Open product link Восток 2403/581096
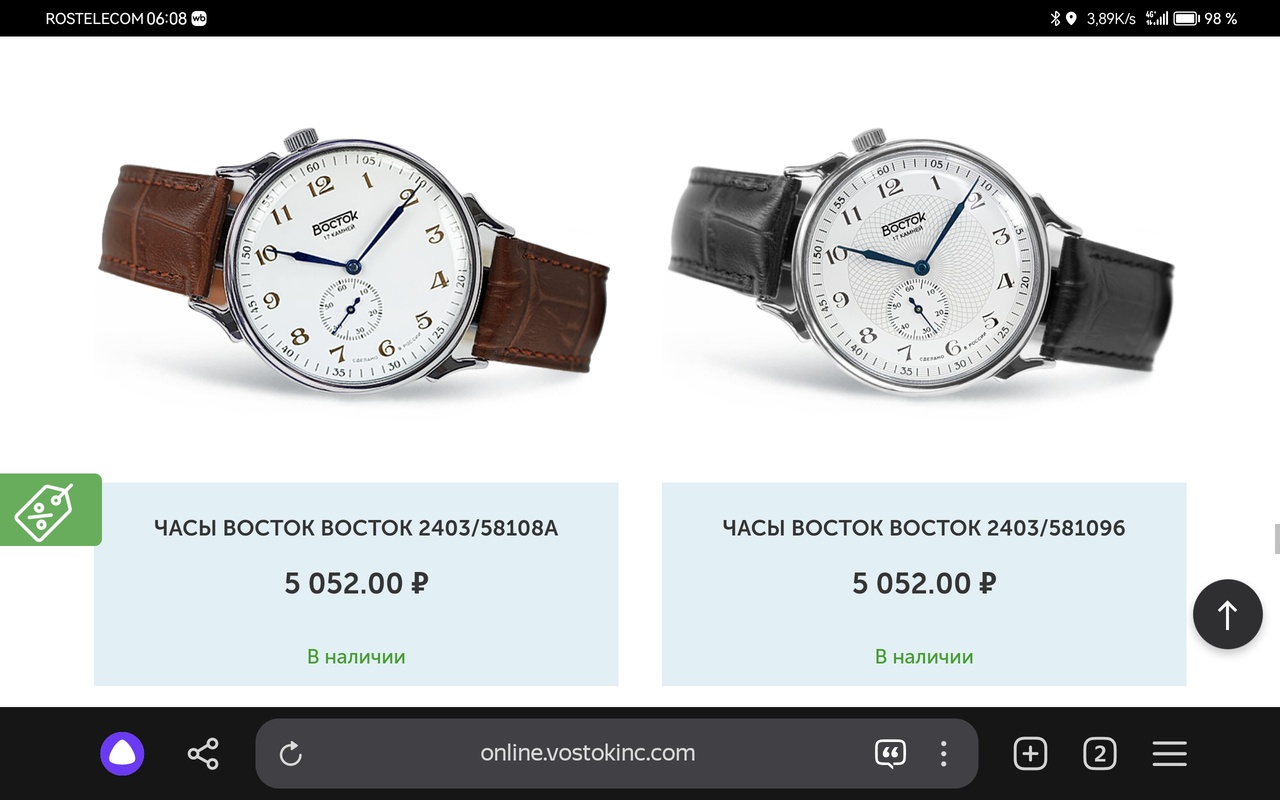 [924, 528]
